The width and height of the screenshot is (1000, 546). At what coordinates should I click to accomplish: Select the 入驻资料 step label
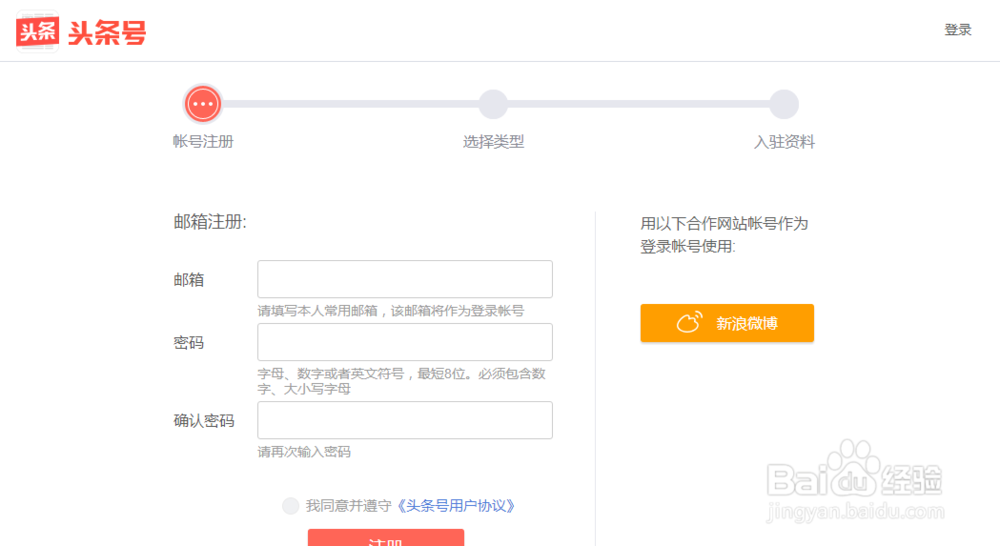(x=784, y=142)
